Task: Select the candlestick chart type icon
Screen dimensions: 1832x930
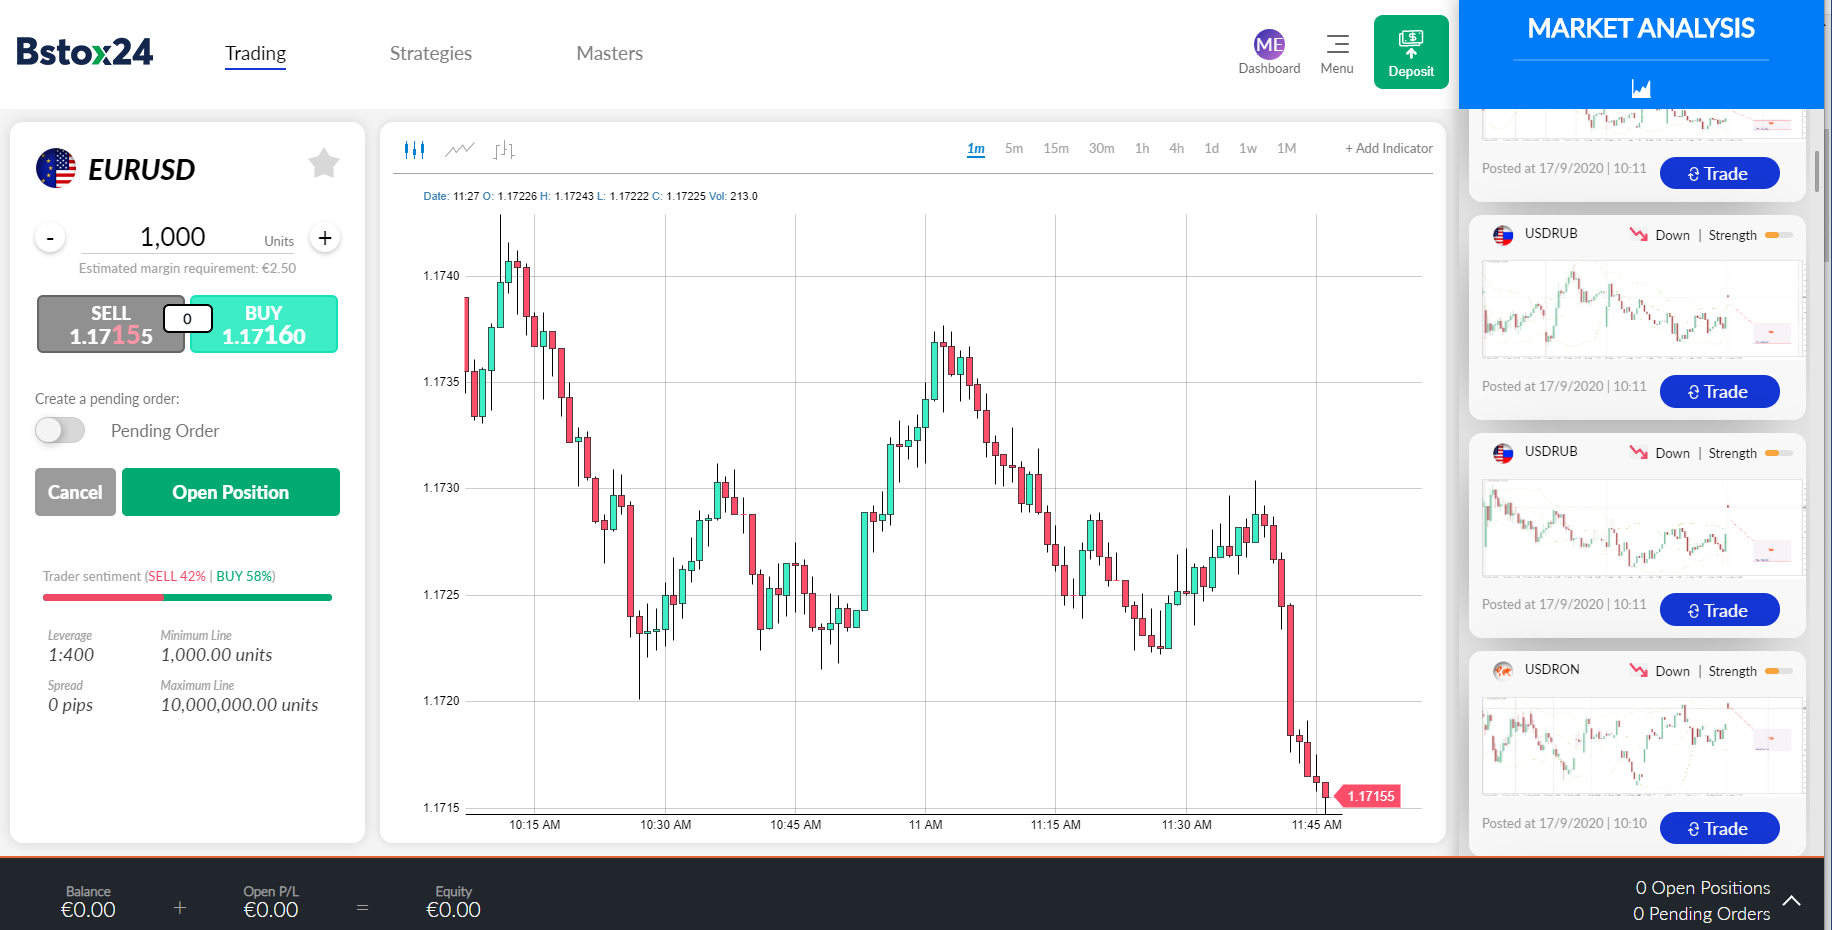Action: [x=414, y=150]
